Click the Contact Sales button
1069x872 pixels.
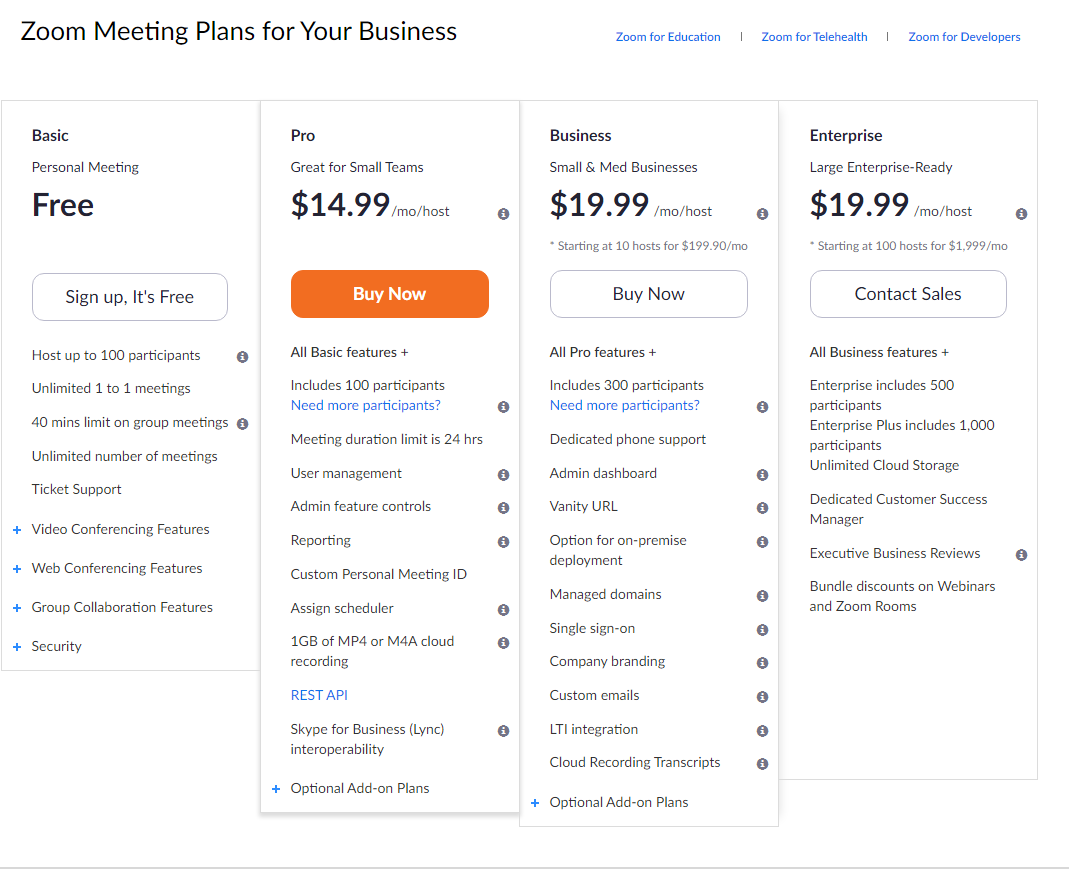click(x=908, y=294)
